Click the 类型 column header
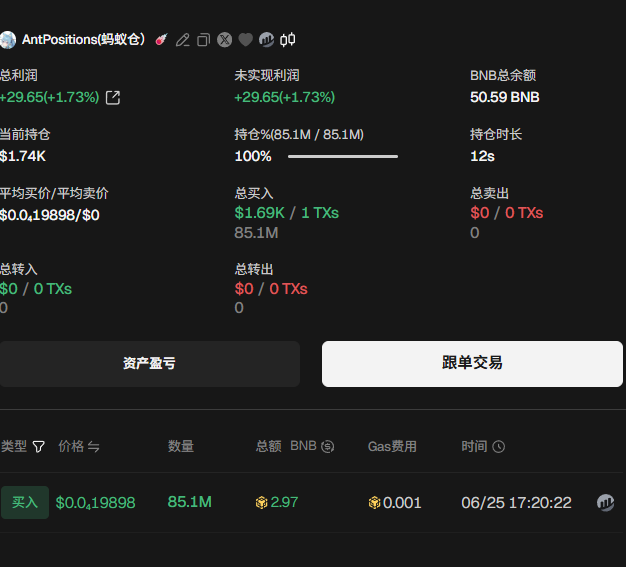 (14, 446)
